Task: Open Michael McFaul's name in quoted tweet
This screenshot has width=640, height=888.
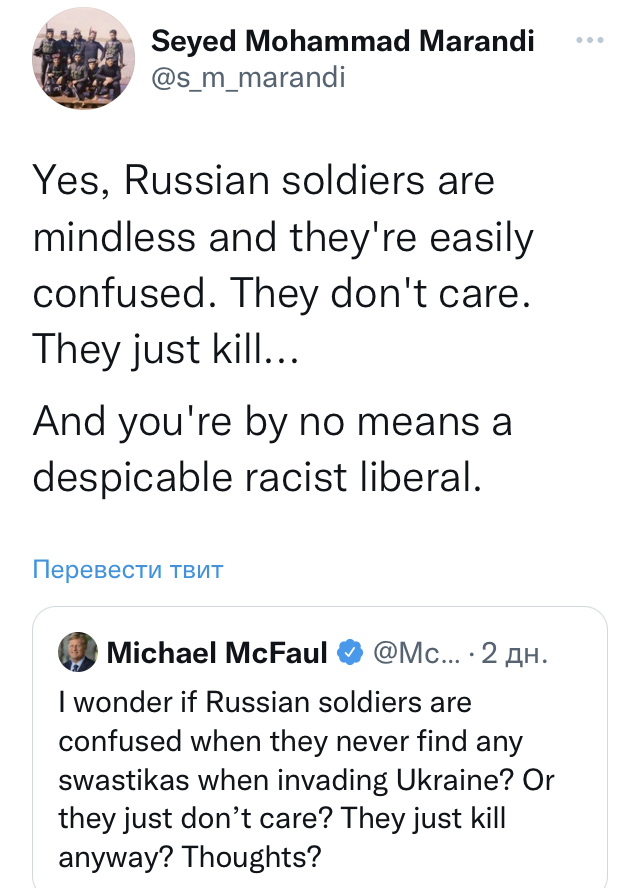Action: [x=217, y=653]
